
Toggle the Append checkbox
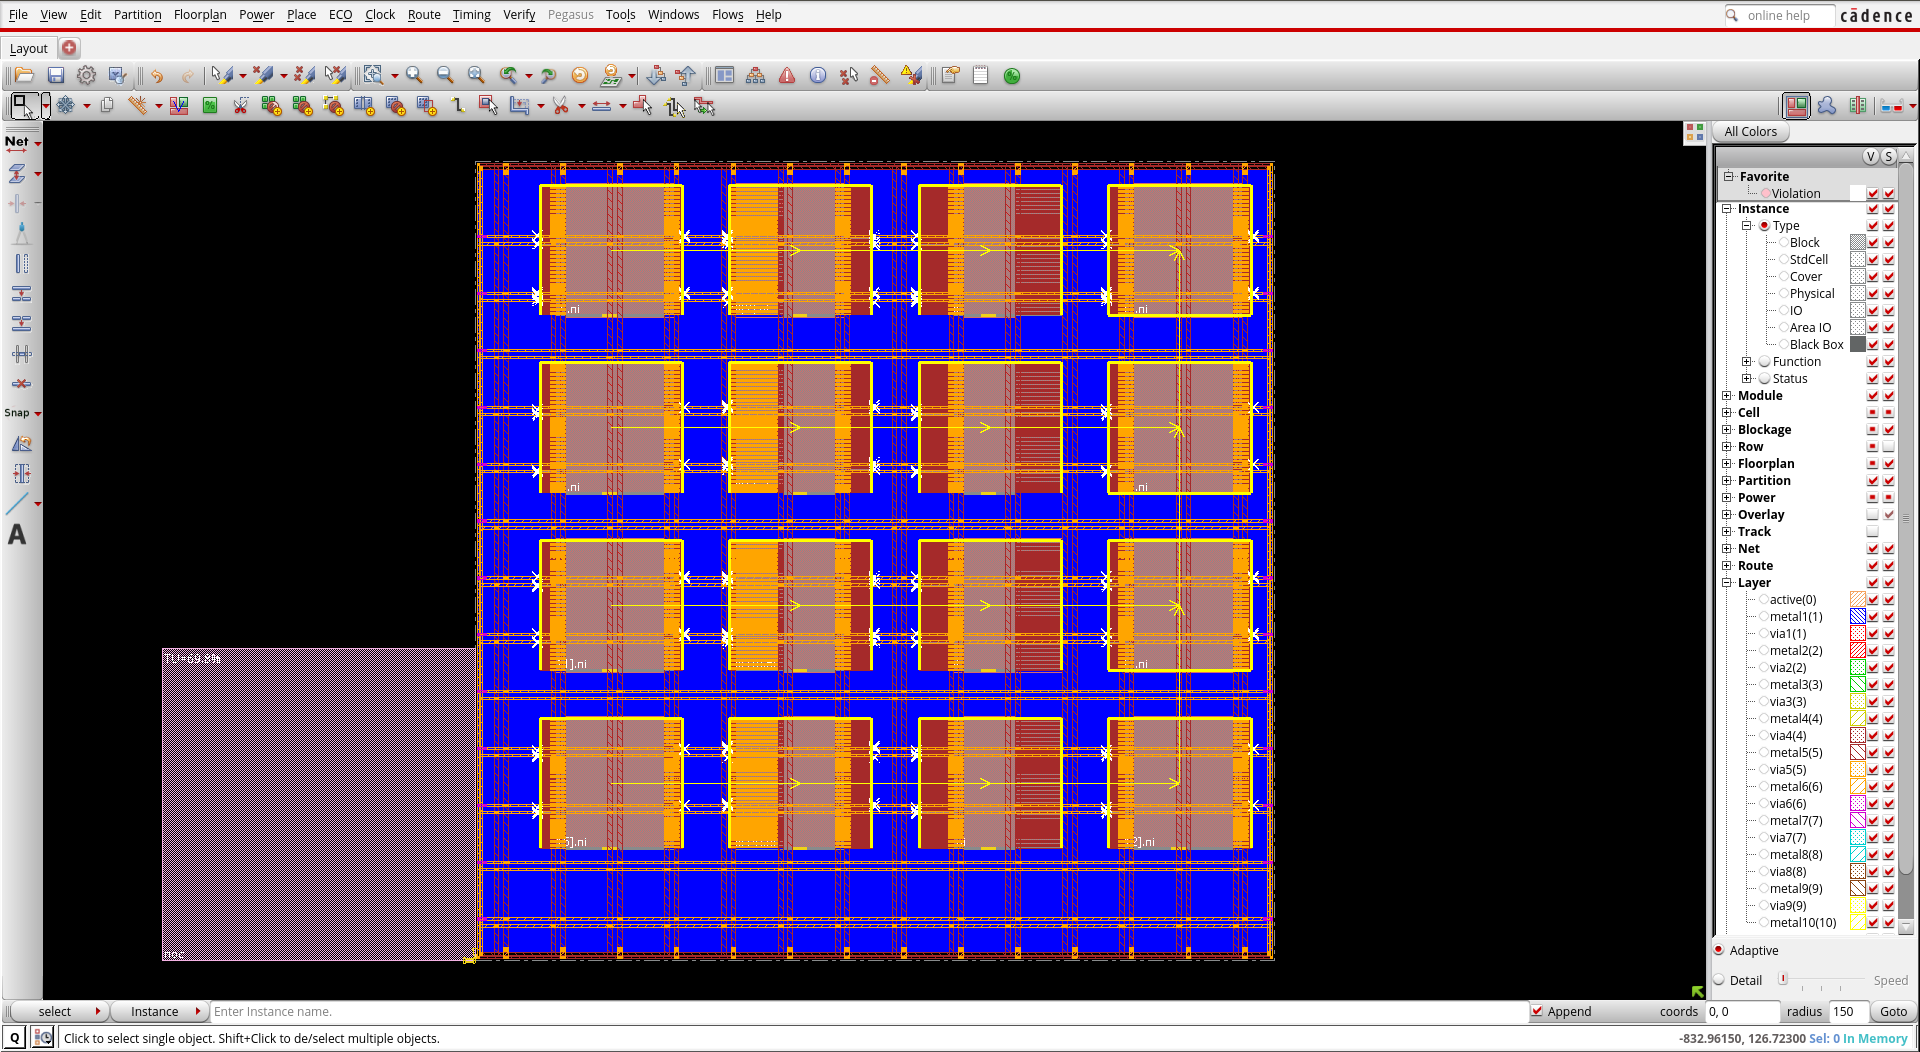[1537, 1012]
